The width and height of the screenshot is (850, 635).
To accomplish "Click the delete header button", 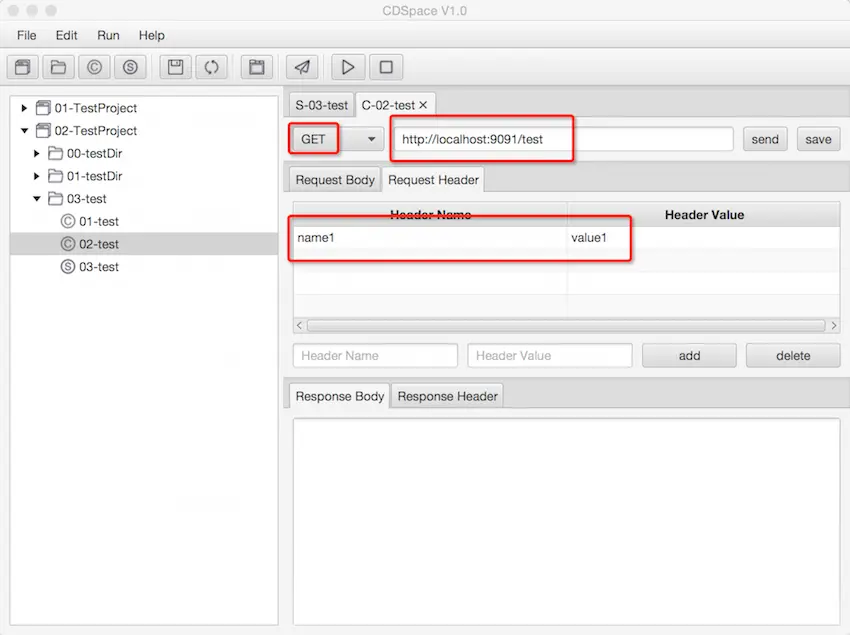I will pos(793,356).
